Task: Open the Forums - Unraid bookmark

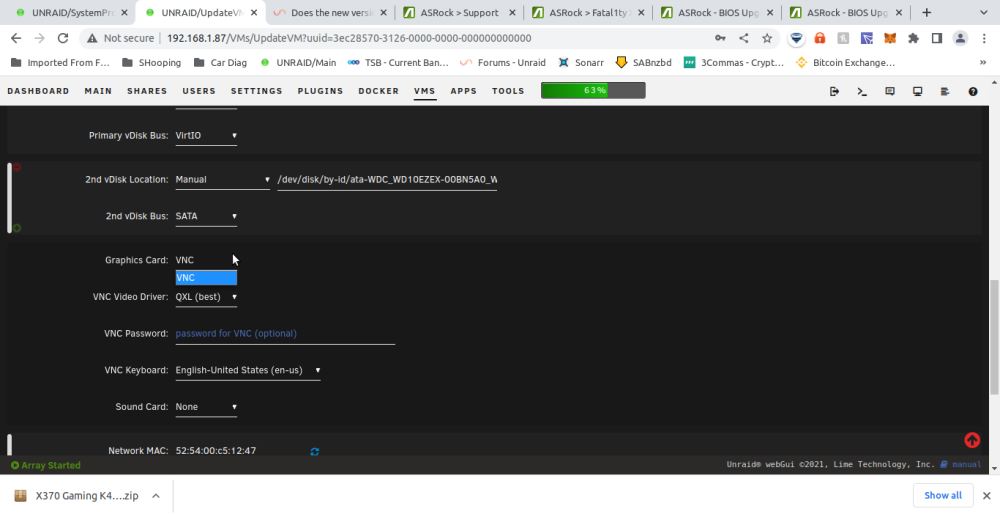Action: coord(503,62)
